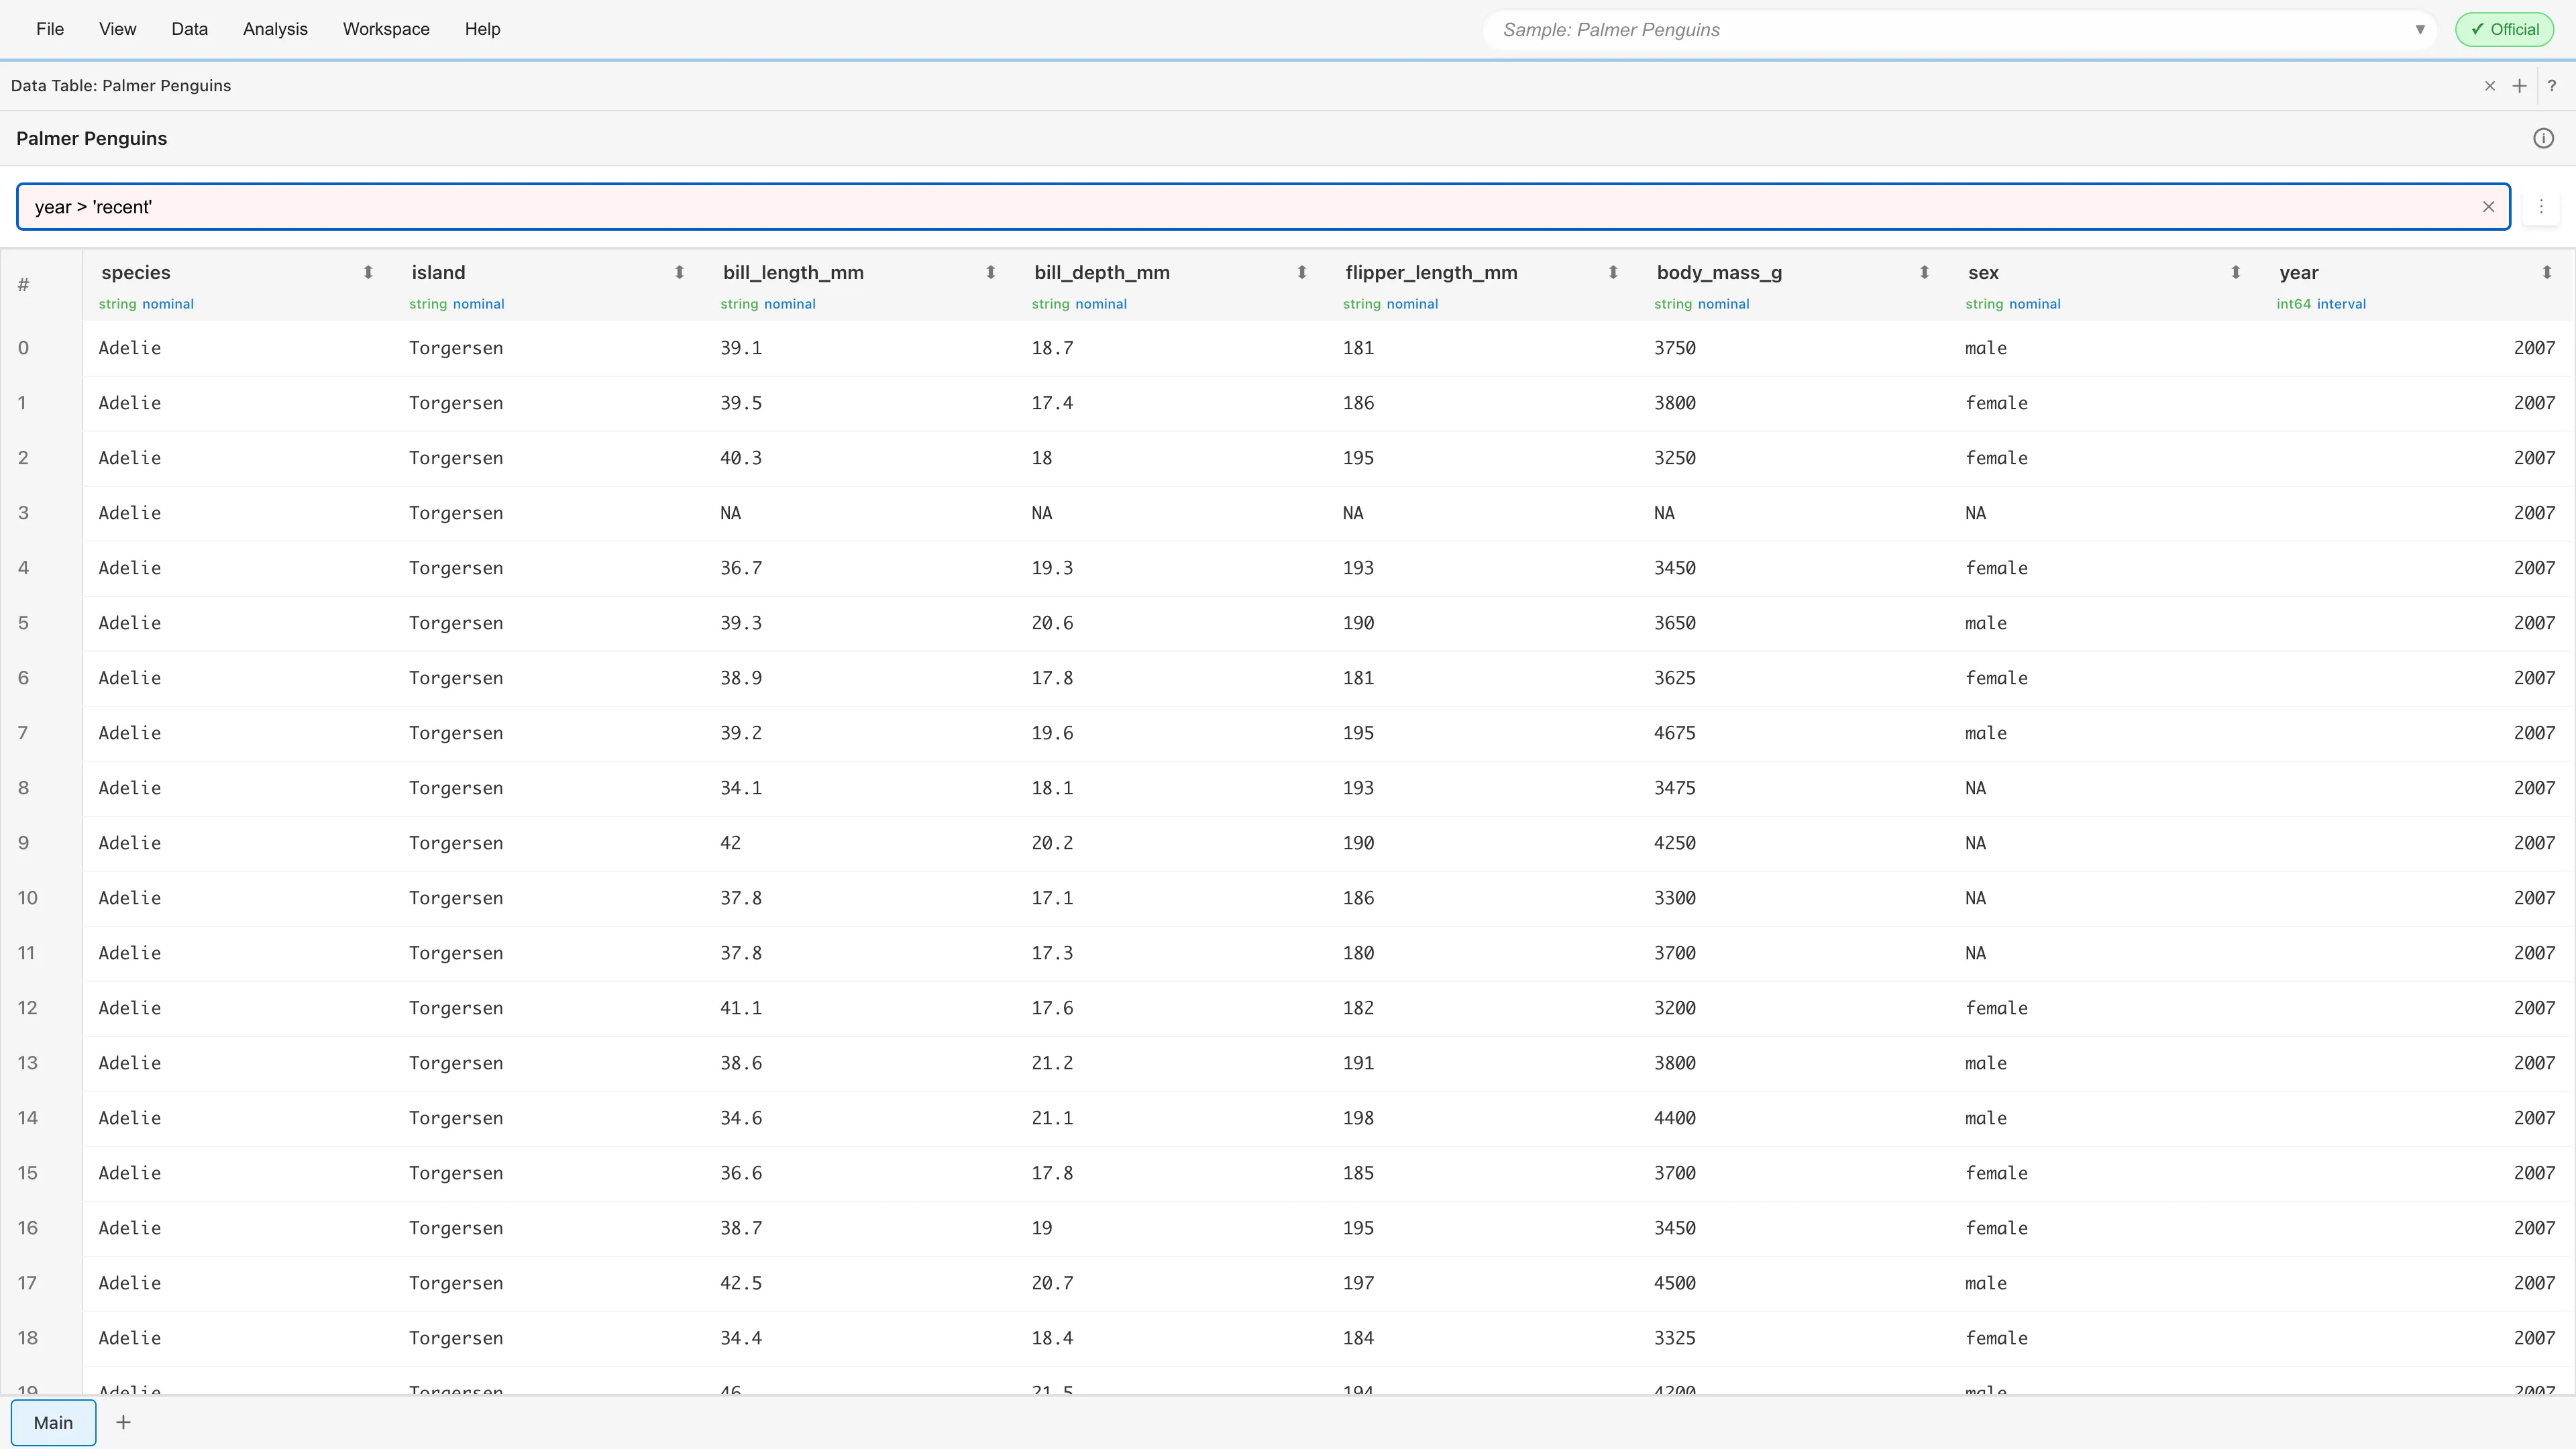Open the View menu
Image resolution: width=2576 pixels, height=1449 pixels.
117,29
